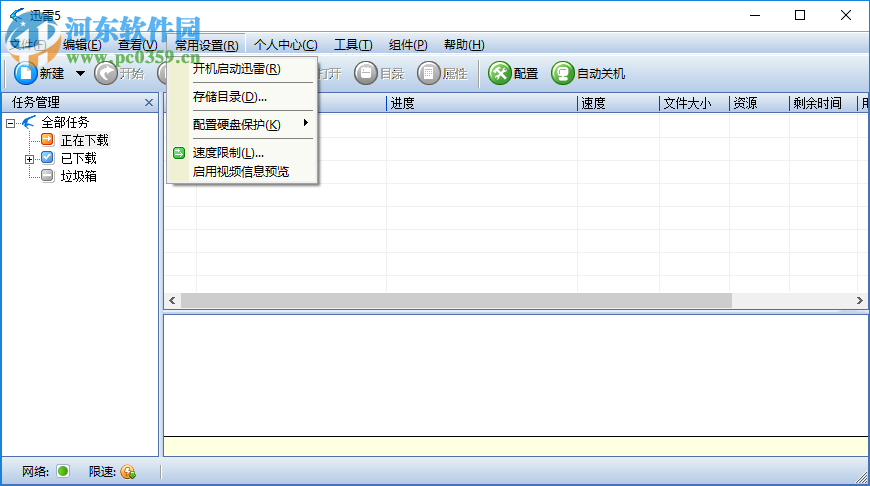The height and width of the screenshot is (486, 870).
Task: Minimize the 迅雷5 window
Action: (x=755, y=15)
